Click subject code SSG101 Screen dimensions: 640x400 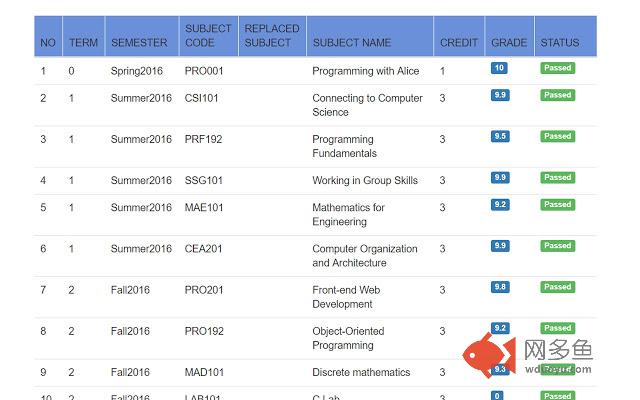click(204, 180)
